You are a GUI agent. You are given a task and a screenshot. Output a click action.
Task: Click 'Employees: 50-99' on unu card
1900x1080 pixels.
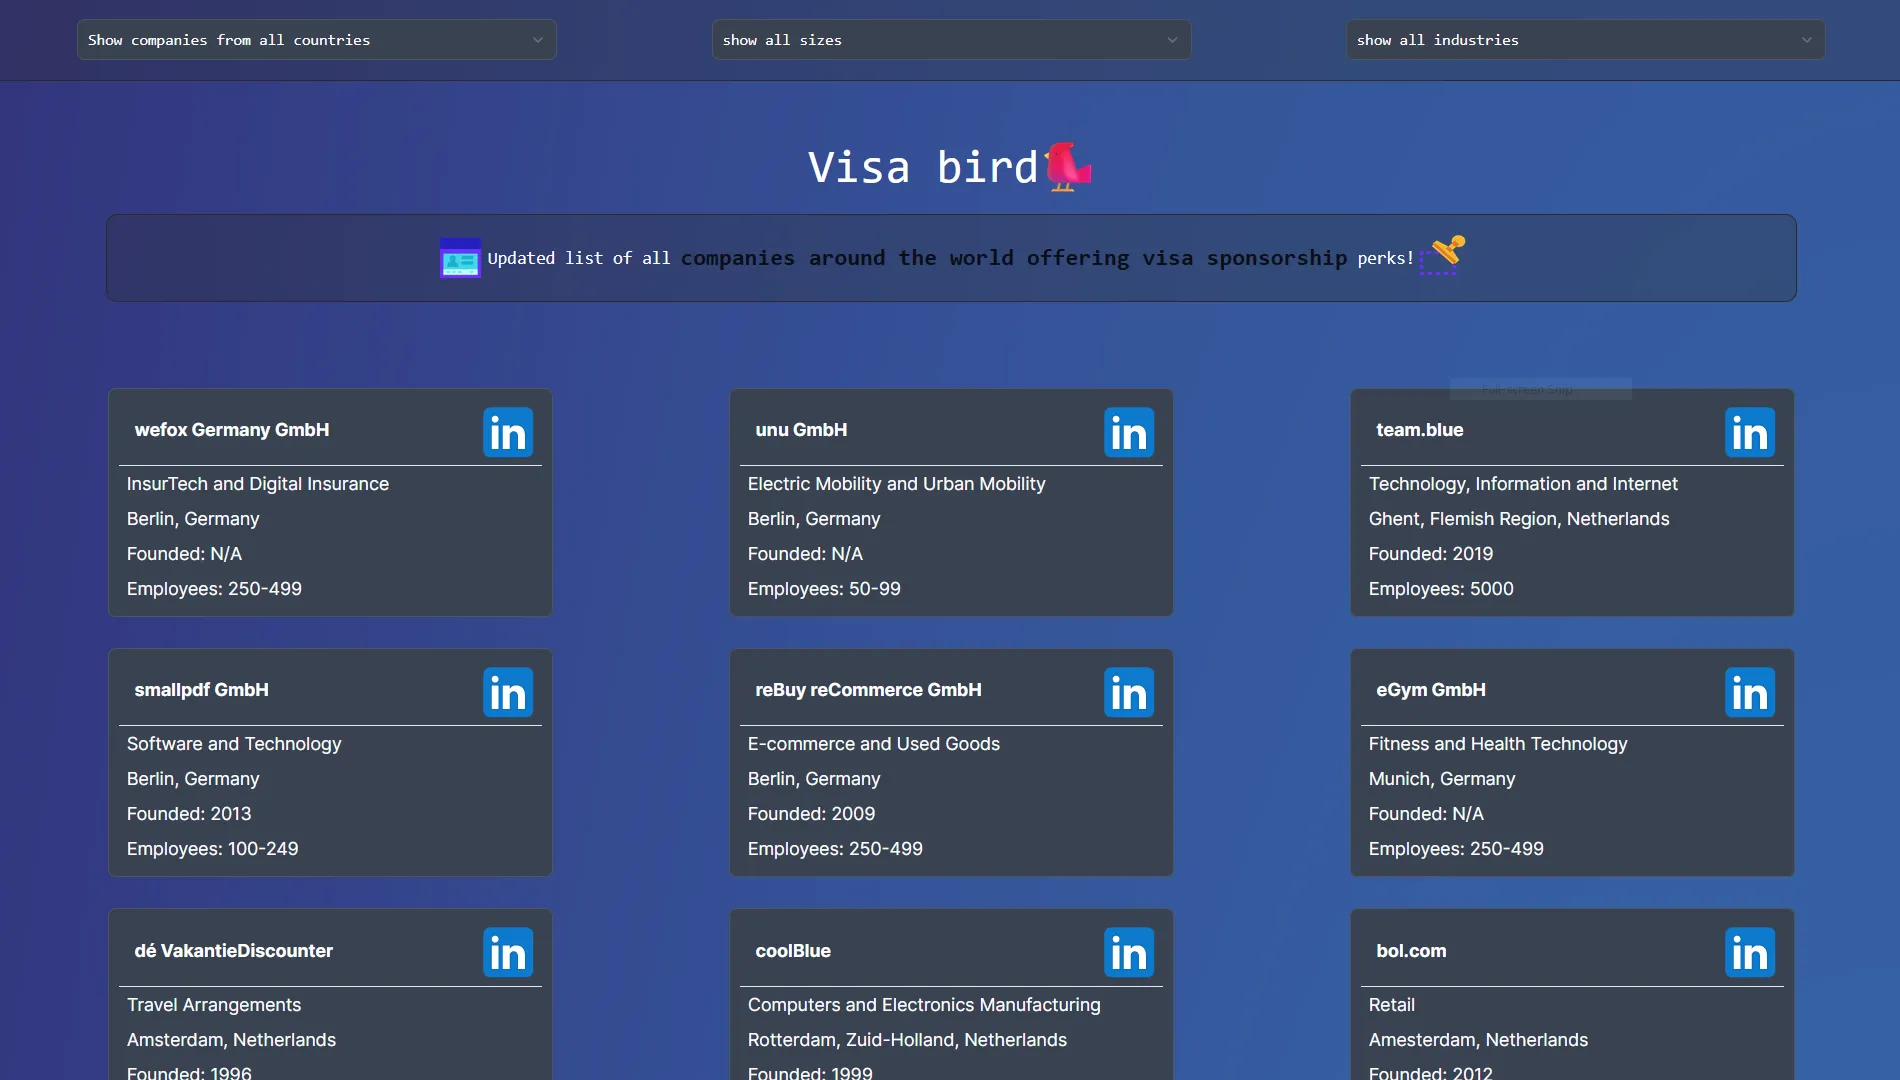pos(824,589)
